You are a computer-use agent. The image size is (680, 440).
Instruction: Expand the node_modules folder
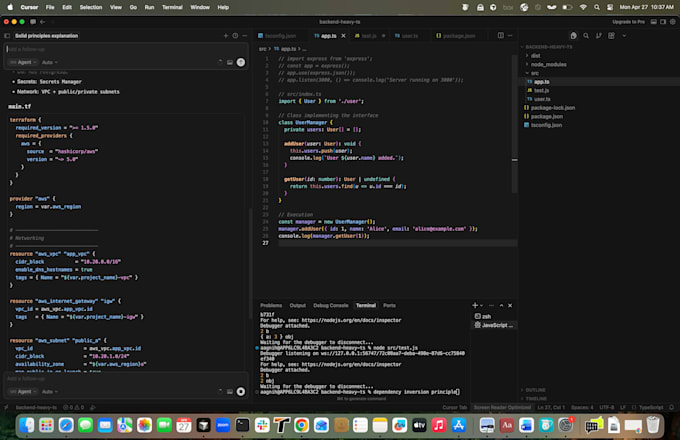pos(548,65)
